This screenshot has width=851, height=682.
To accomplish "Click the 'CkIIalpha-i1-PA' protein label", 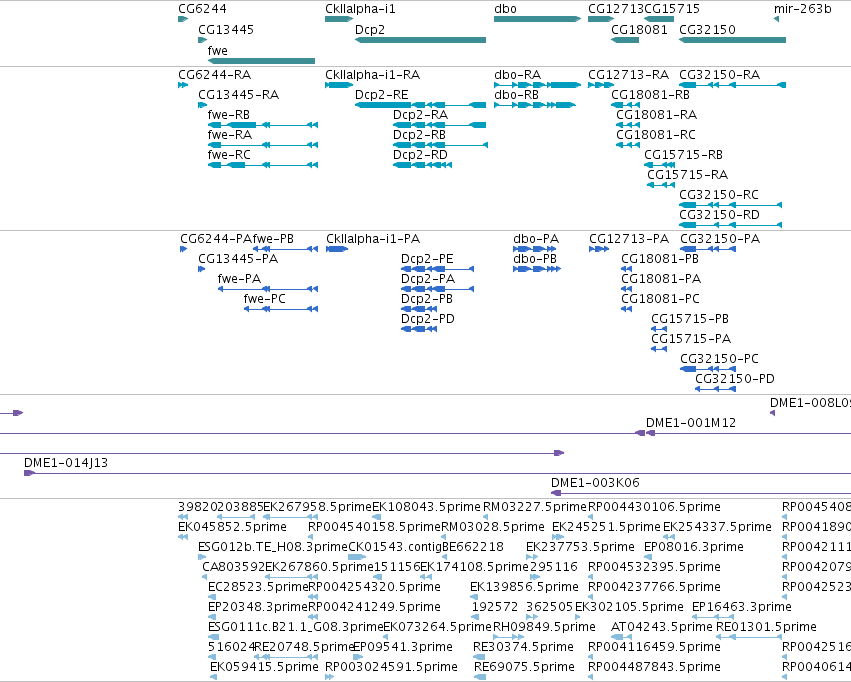I will point(373,239).
